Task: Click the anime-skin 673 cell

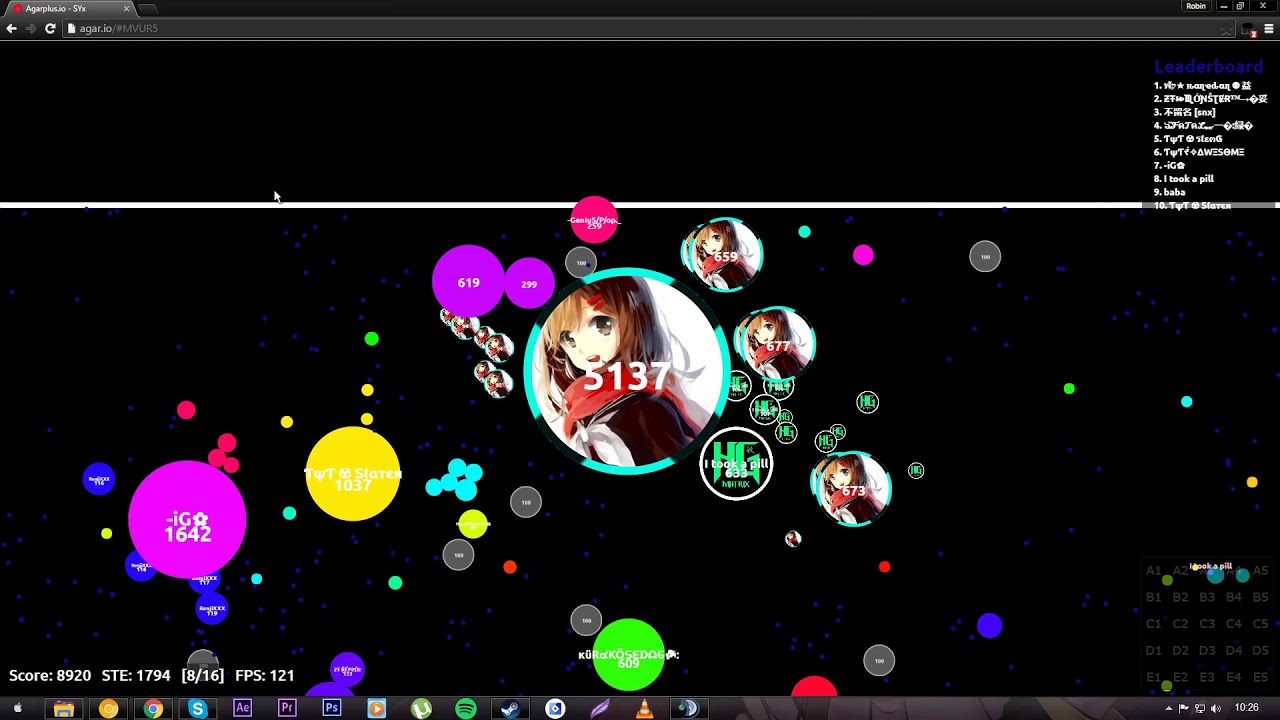Action: (x=851, y=489)
